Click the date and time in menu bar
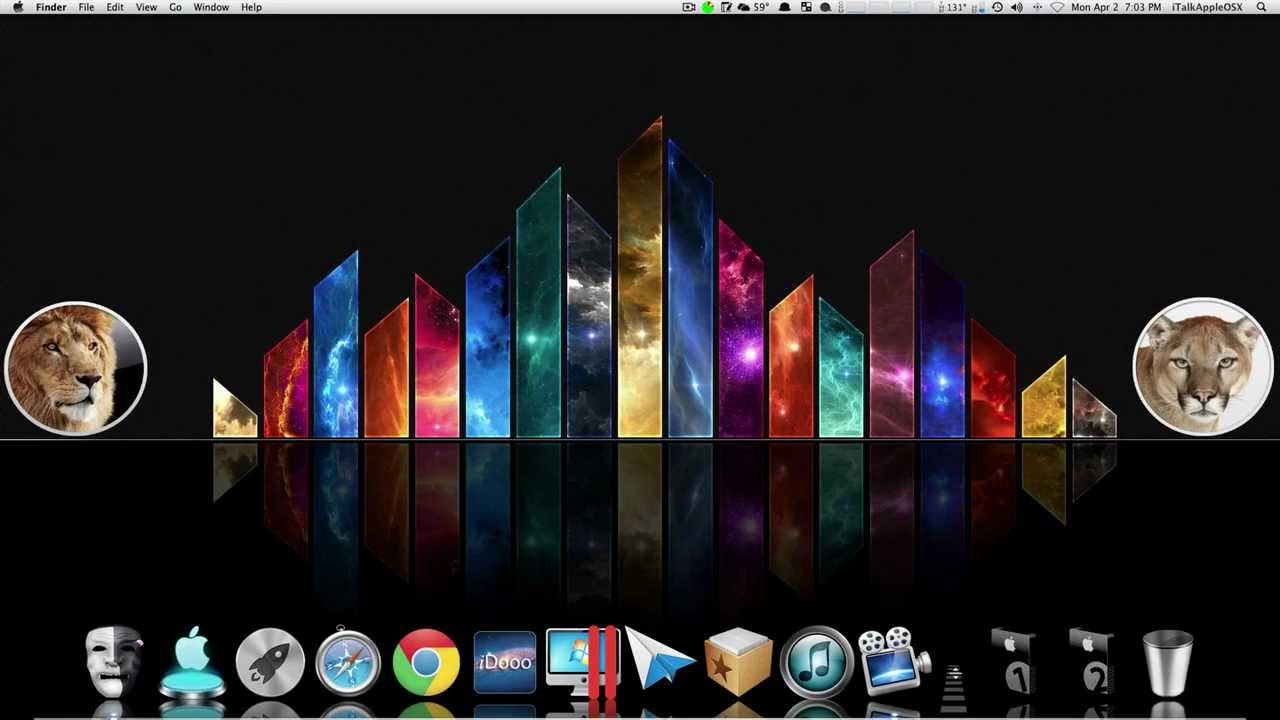The width and height of the screenshot is (1280, 720). [1116, 7]
